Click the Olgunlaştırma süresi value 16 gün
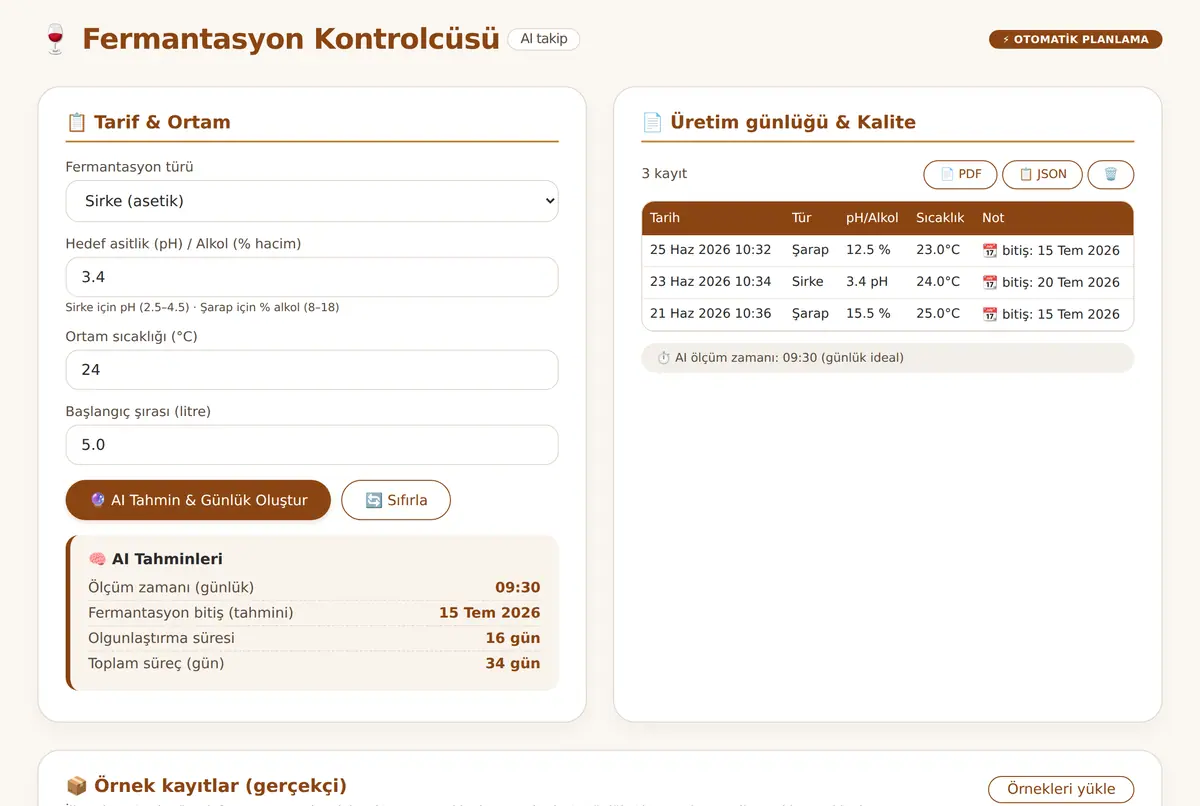Screen dimensions: 1200x806 point(513,638)
